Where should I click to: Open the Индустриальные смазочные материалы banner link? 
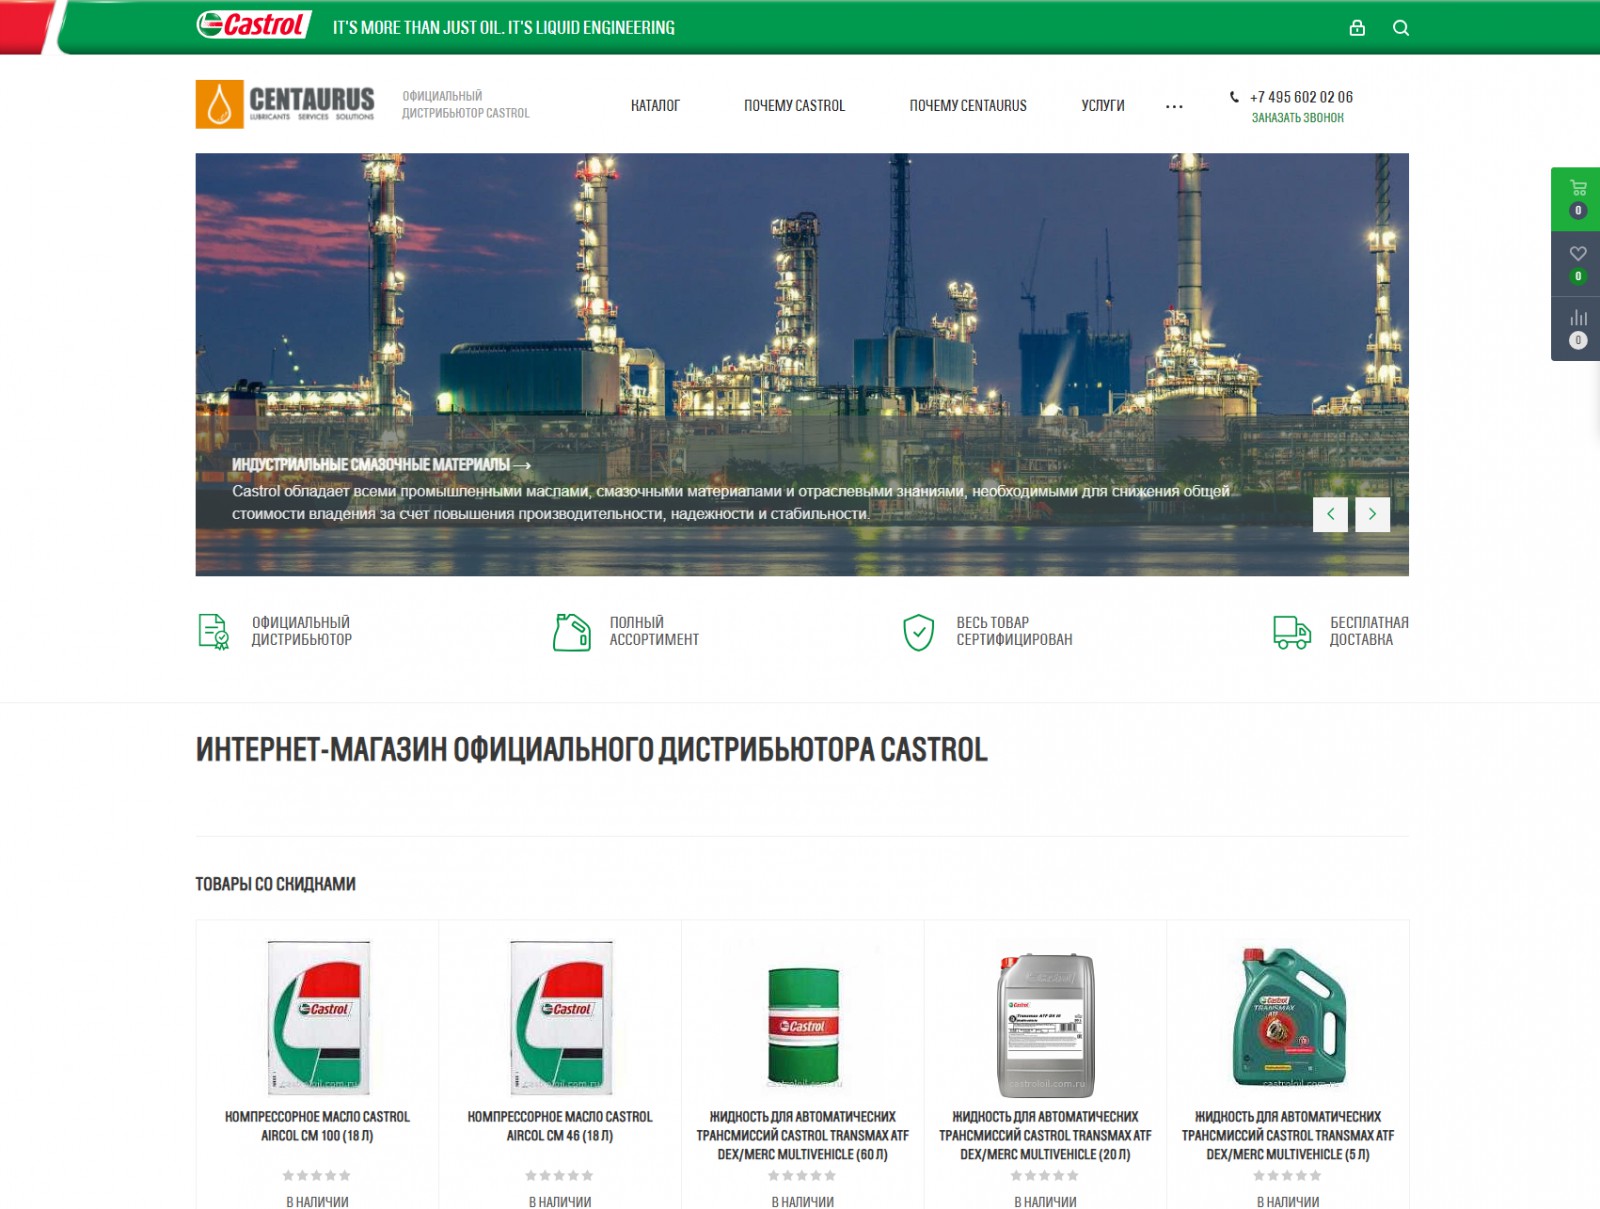381,465
